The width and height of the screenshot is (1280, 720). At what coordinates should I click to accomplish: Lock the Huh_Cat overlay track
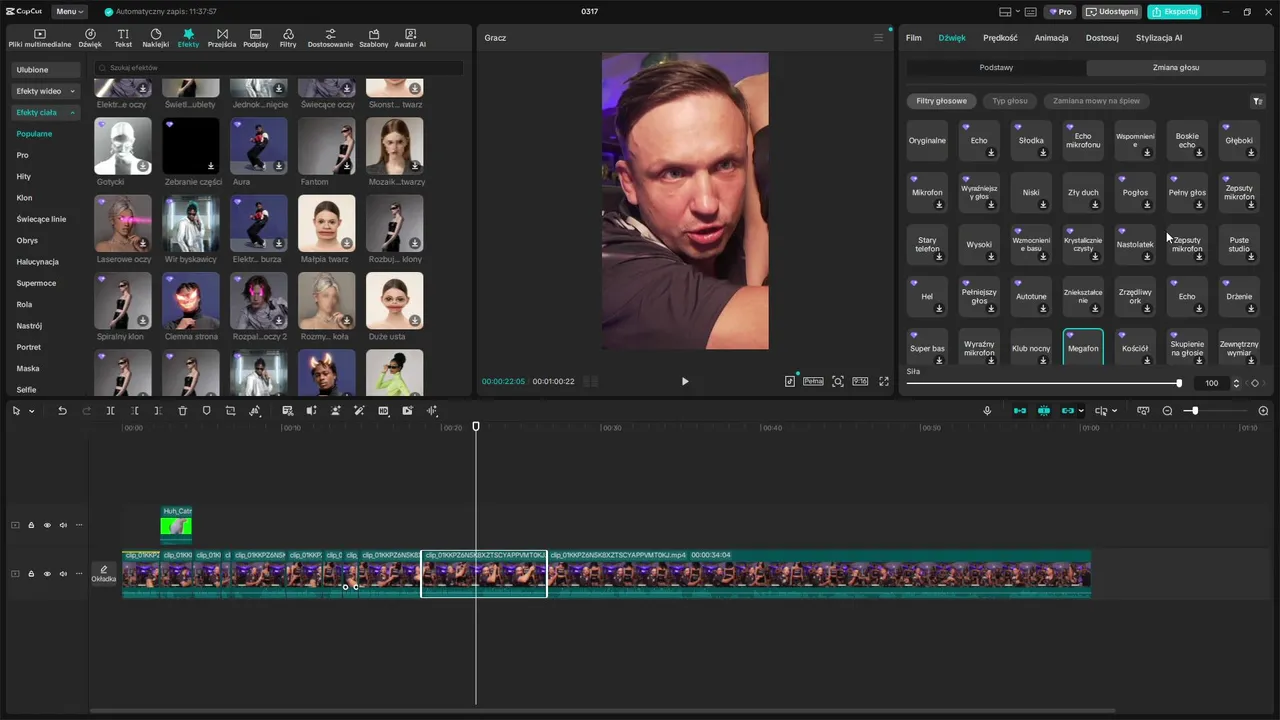[x=31, y=525]
